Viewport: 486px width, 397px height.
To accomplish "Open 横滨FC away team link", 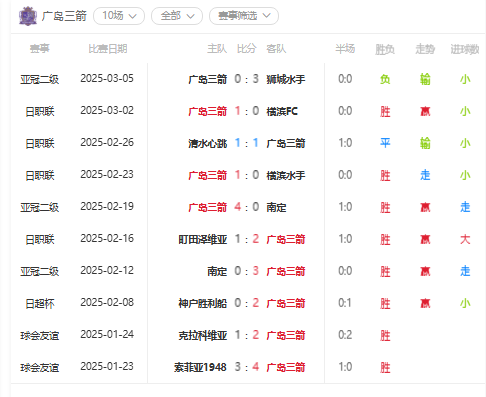I will pos(282,111).
